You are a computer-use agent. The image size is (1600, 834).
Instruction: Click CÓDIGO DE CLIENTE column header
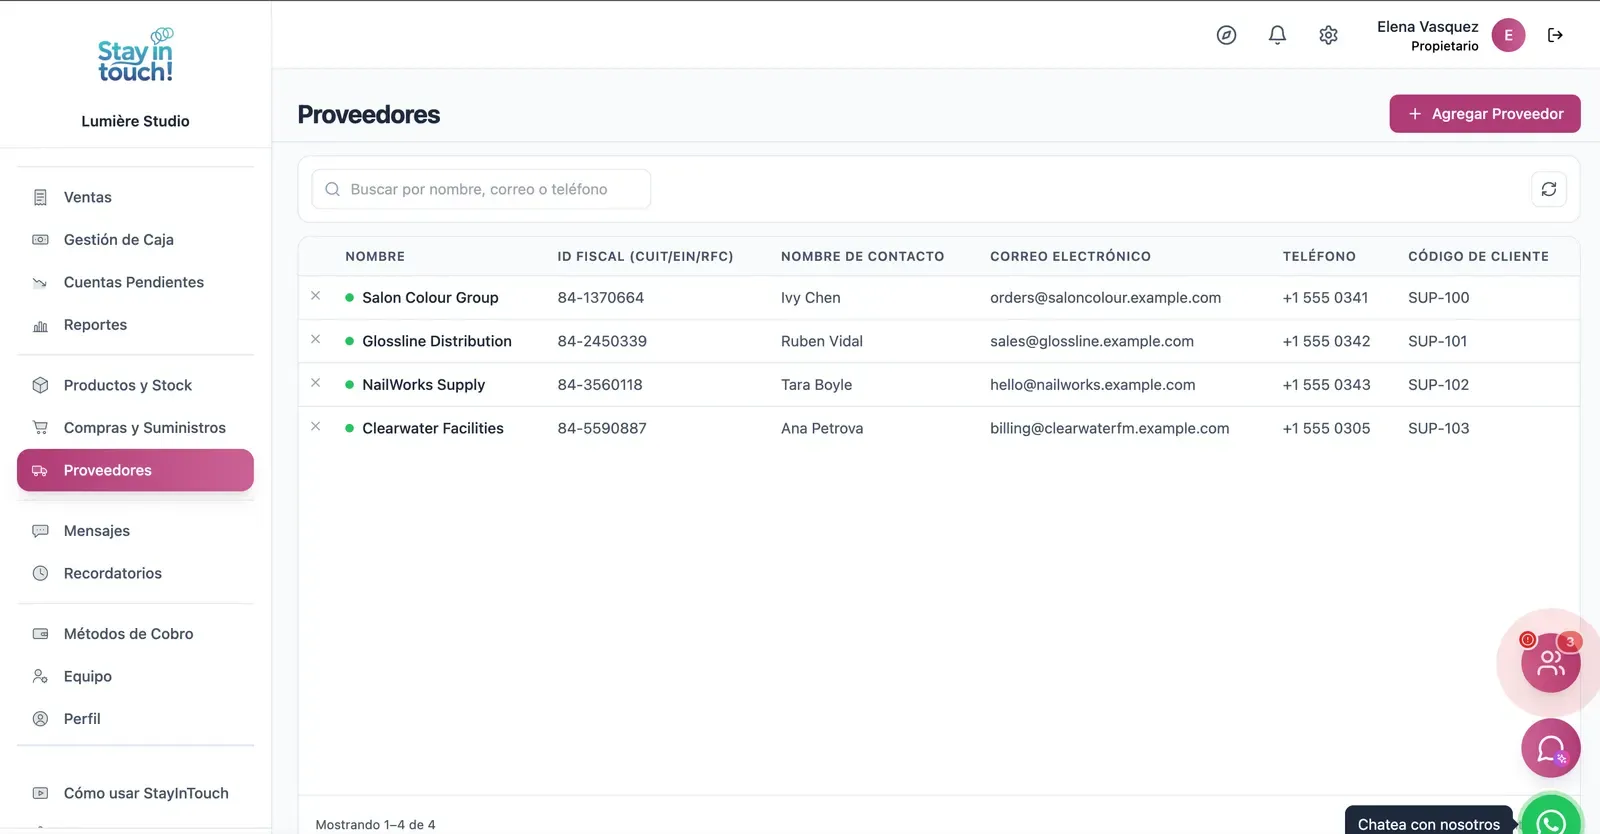coord(1478,256)
